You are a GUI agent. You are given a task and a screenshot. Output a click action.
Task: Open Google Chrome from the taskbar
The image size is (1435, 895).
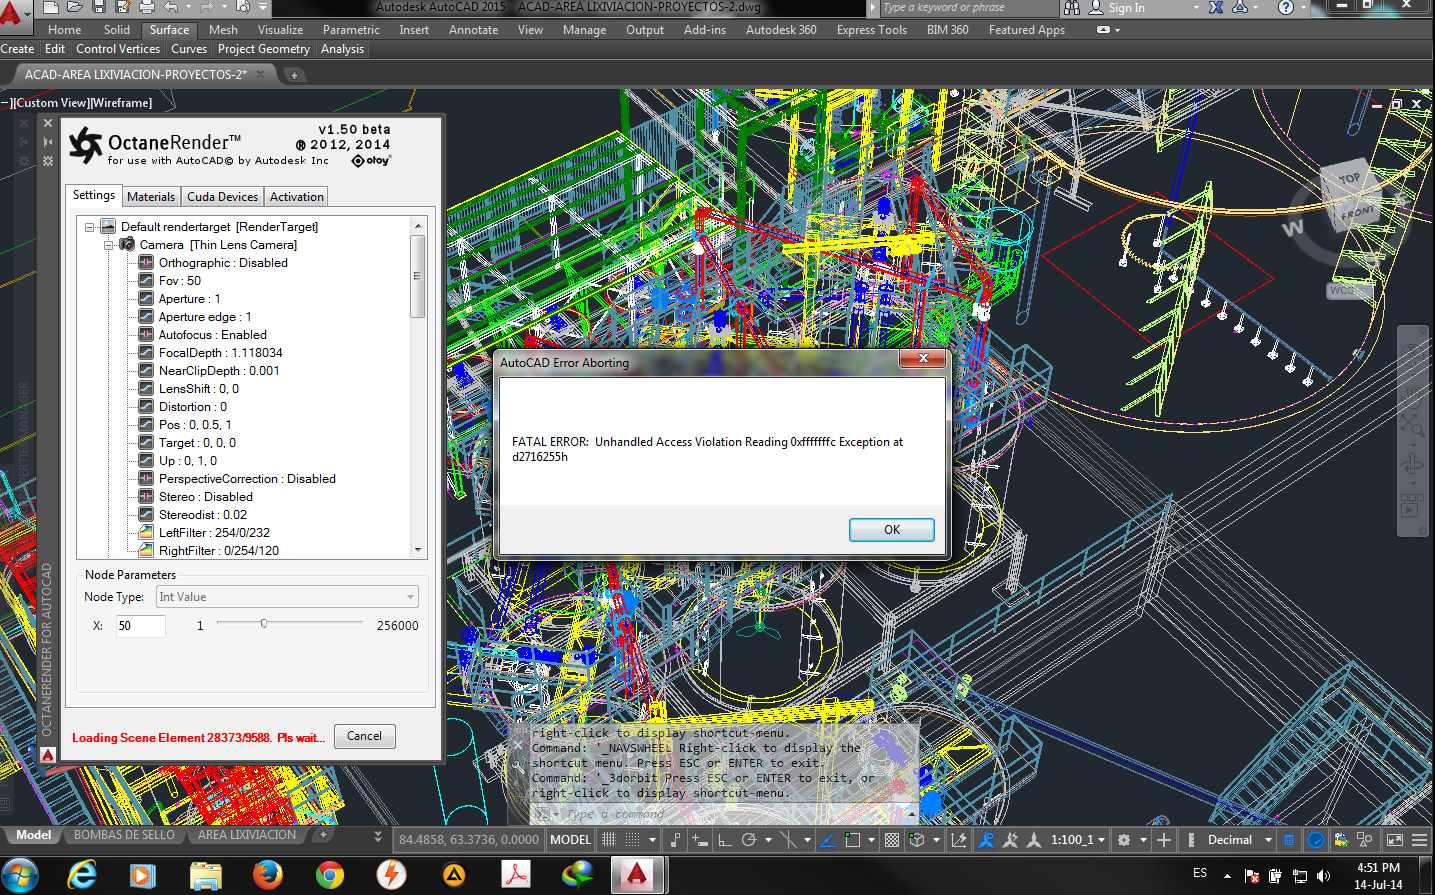coord(329,876)
